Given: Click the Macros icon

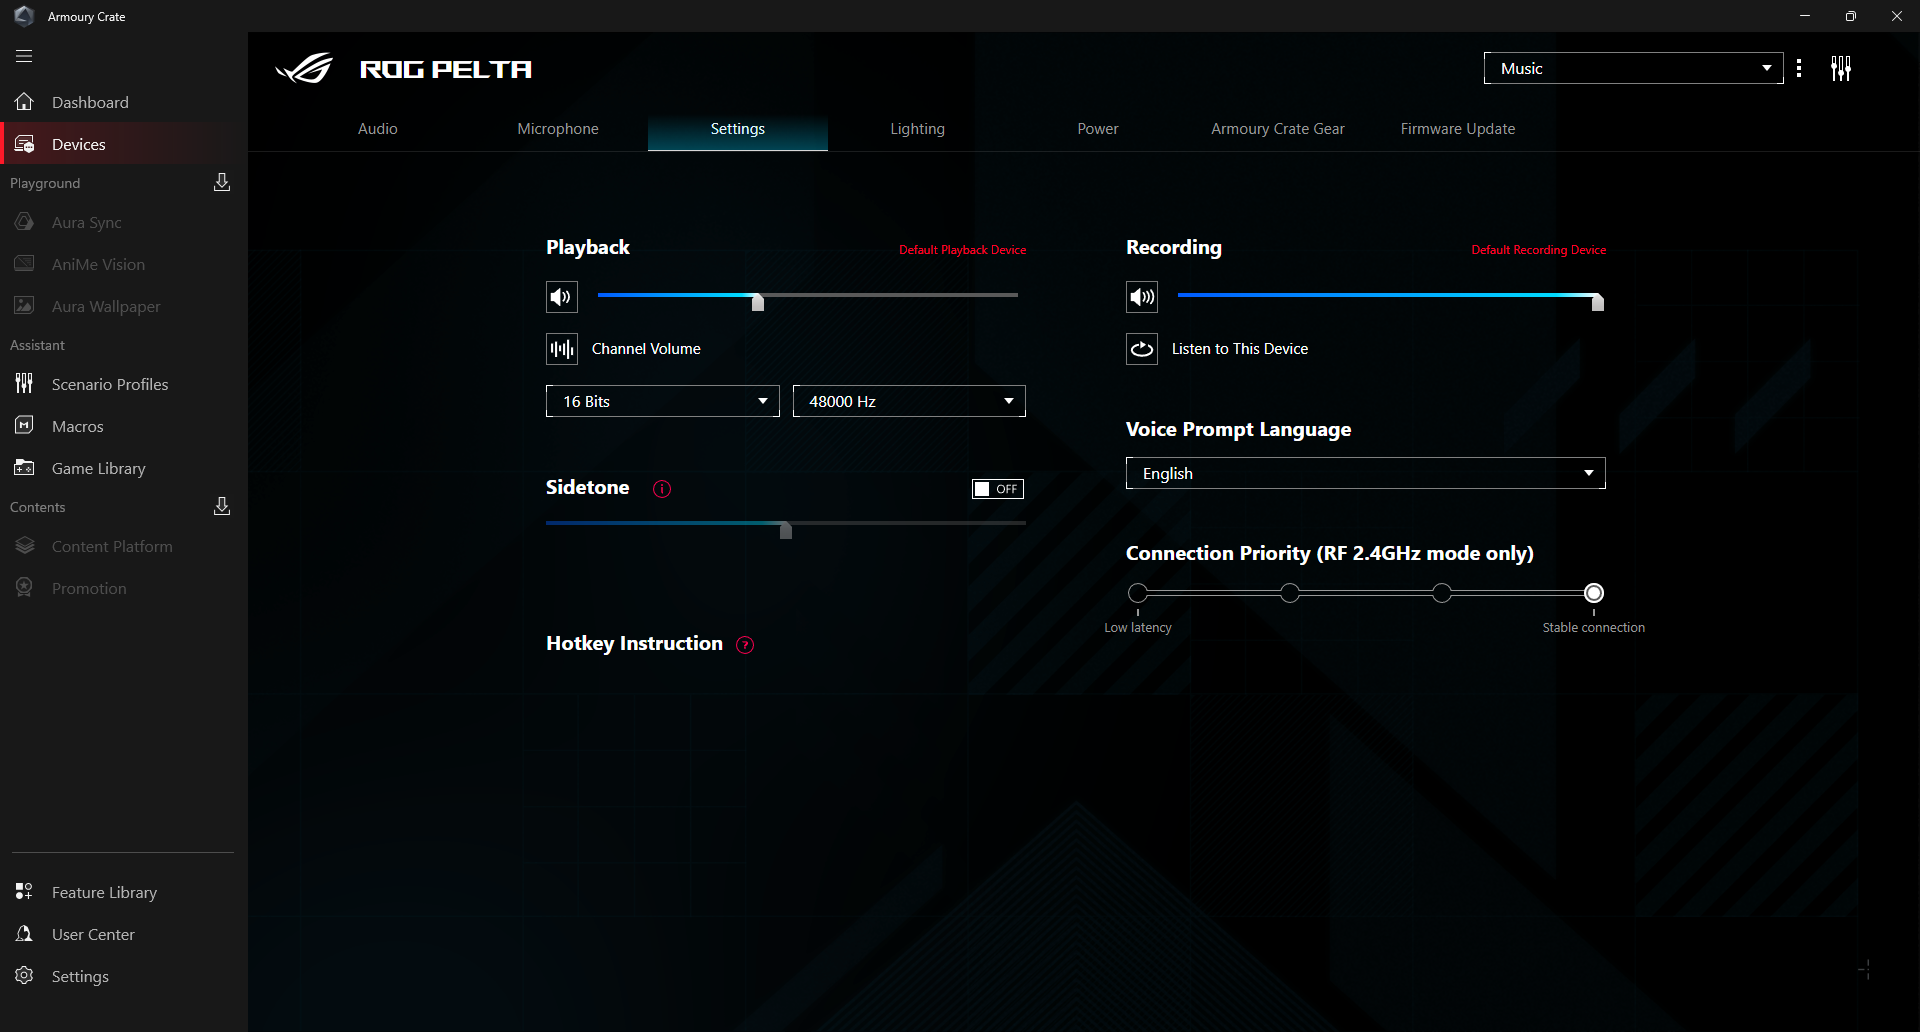Looking at the screenshot, I should tap(25, 426).
